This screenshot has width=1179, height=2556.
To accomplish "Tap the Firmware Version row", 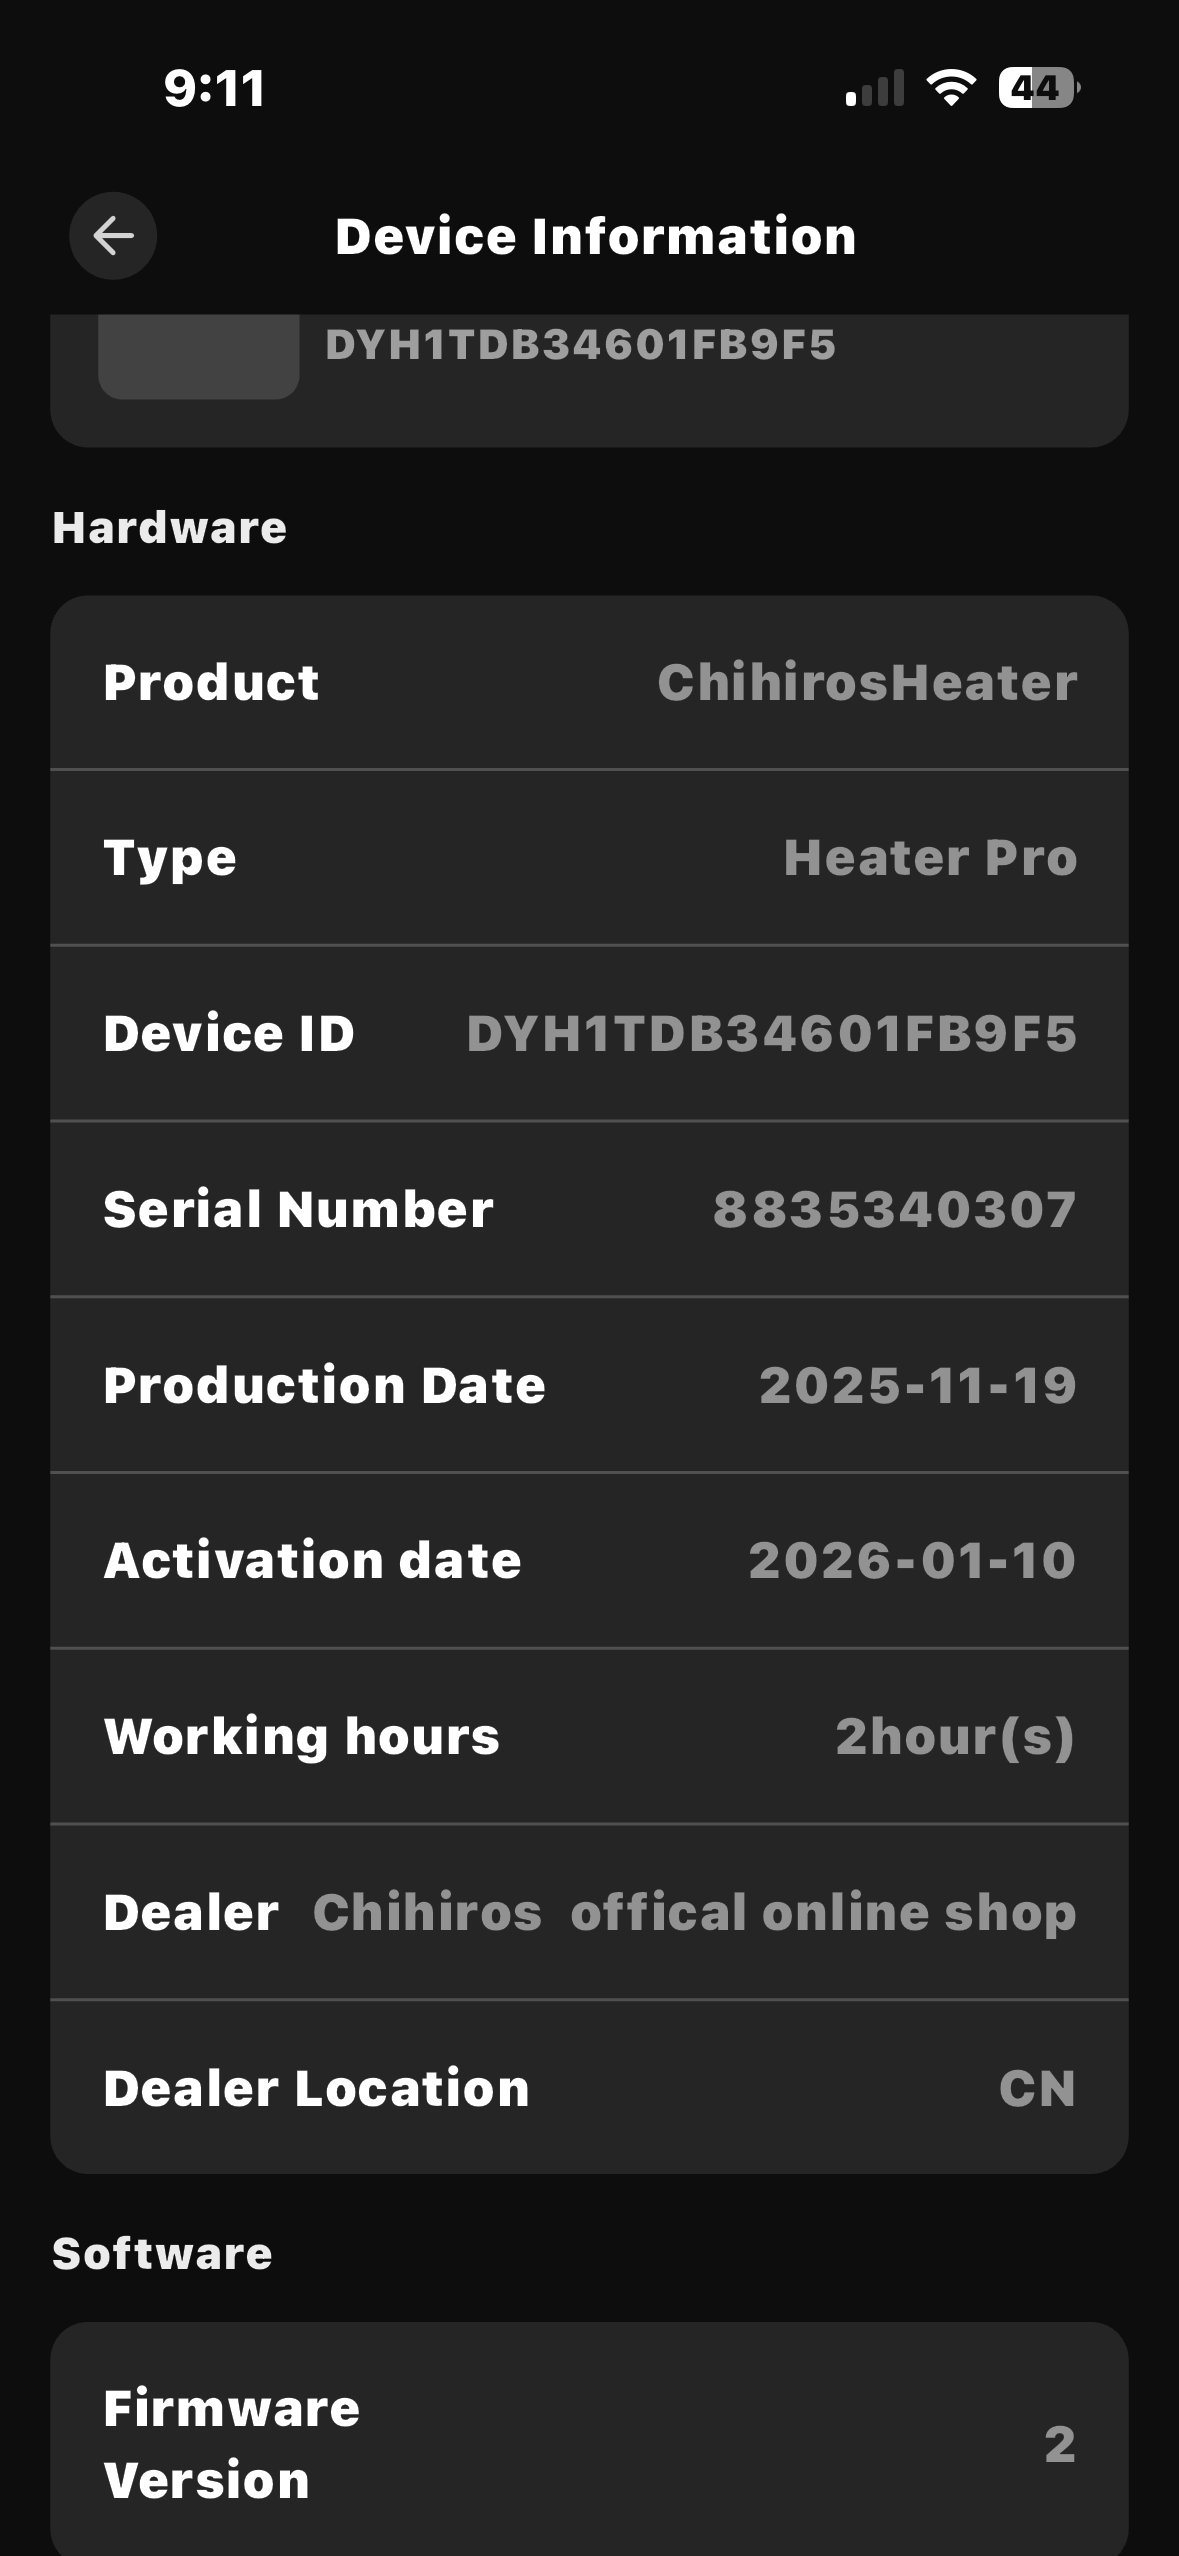I will click(x=589, y=2444).
